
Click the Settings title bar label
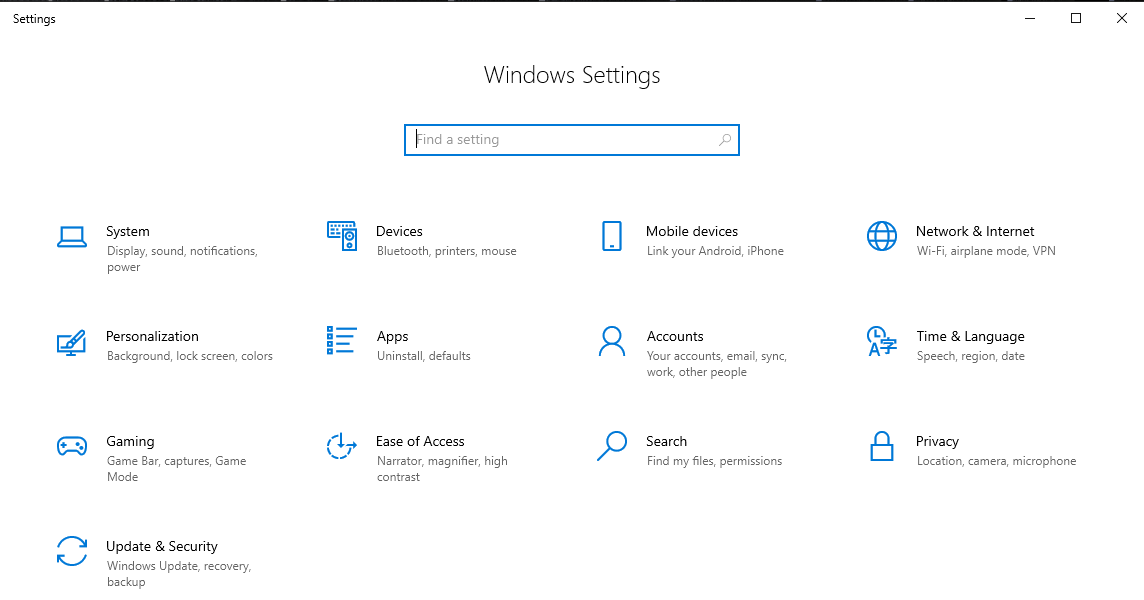tap(33, 18)
